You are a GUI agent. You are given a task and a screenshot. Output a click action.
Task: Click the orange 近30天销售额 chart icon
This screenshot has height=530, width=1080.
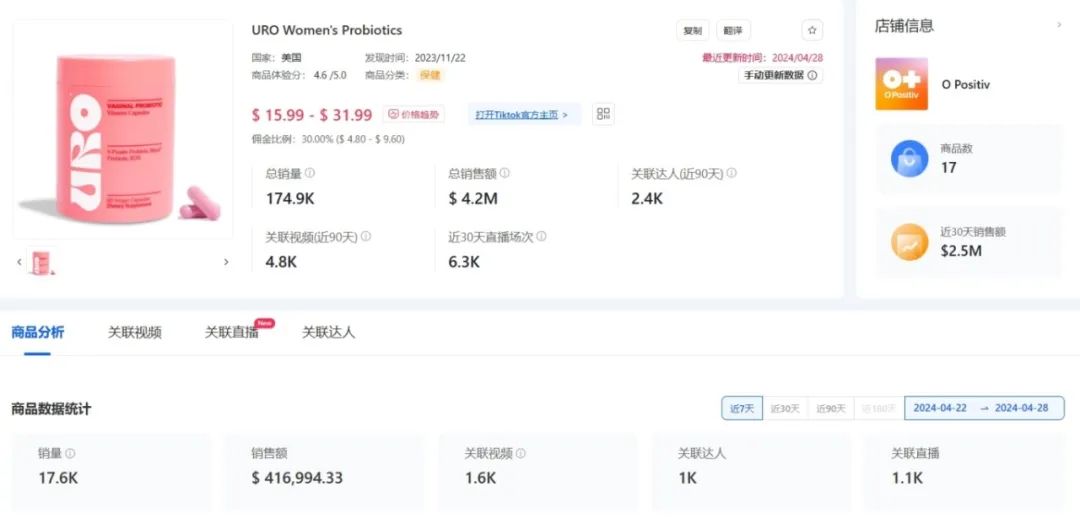(909, 242)
